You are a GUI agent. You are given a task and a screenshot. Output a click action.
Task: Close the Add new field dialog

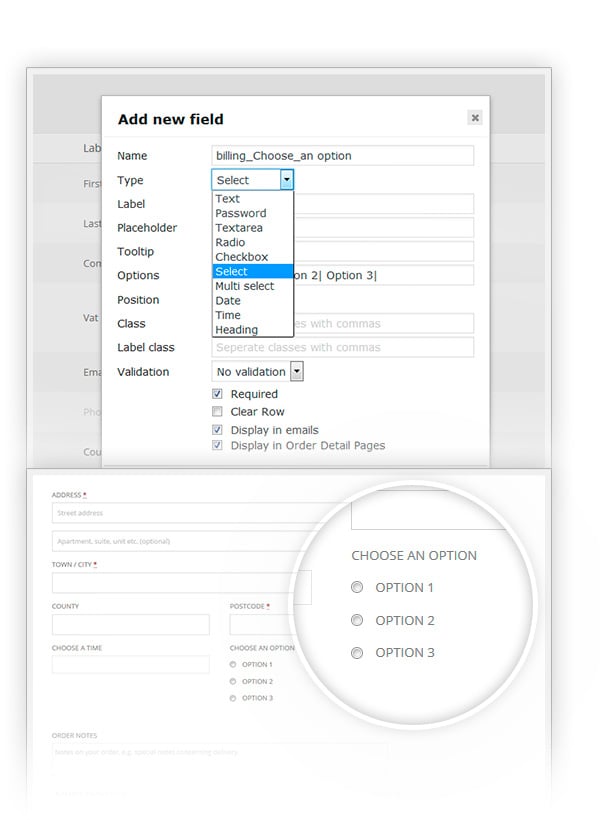[475, 118]
